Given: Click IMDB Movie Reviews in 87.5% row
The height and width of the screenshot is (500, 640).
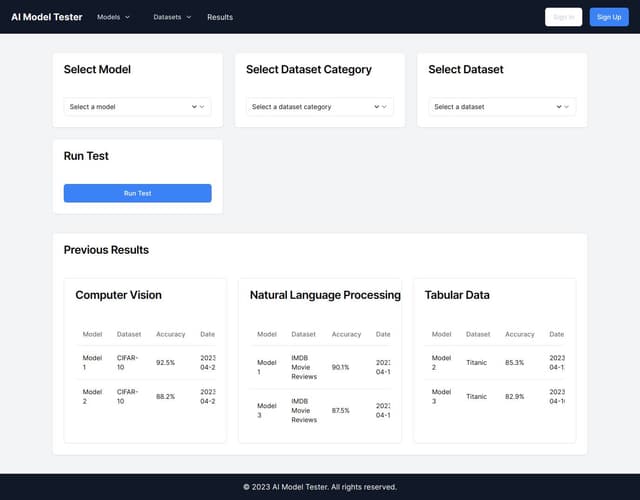Looking at the screenshot, I should pyautogui.click(x=304, y=411).
